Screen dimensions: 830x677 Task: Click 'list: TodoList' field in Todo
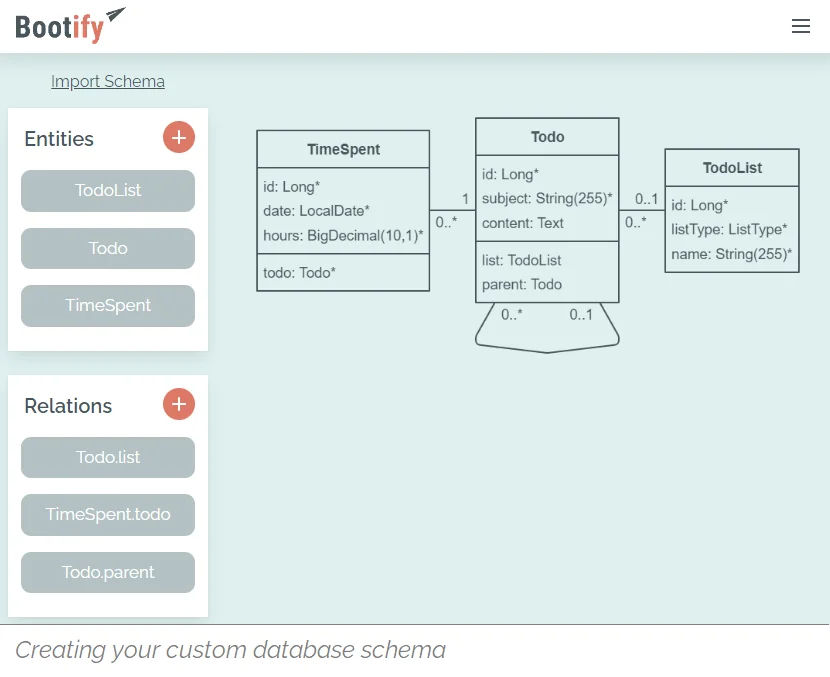coord(521,260)
